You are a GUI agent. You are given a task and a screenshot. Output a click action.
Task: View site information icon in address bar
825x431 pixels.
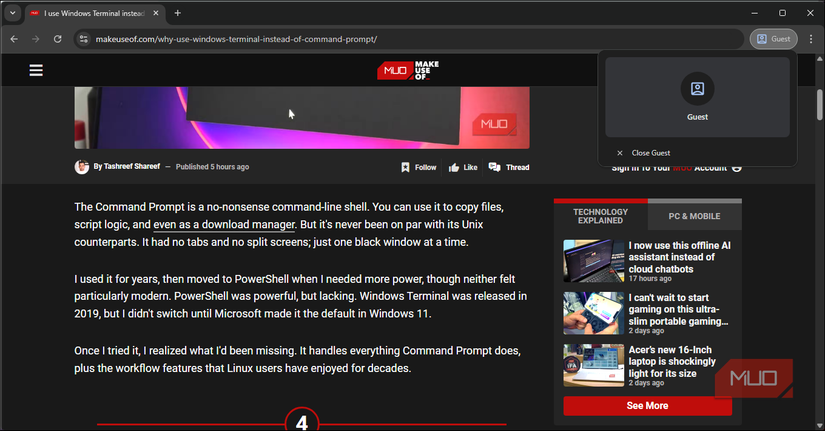(84, 39)
